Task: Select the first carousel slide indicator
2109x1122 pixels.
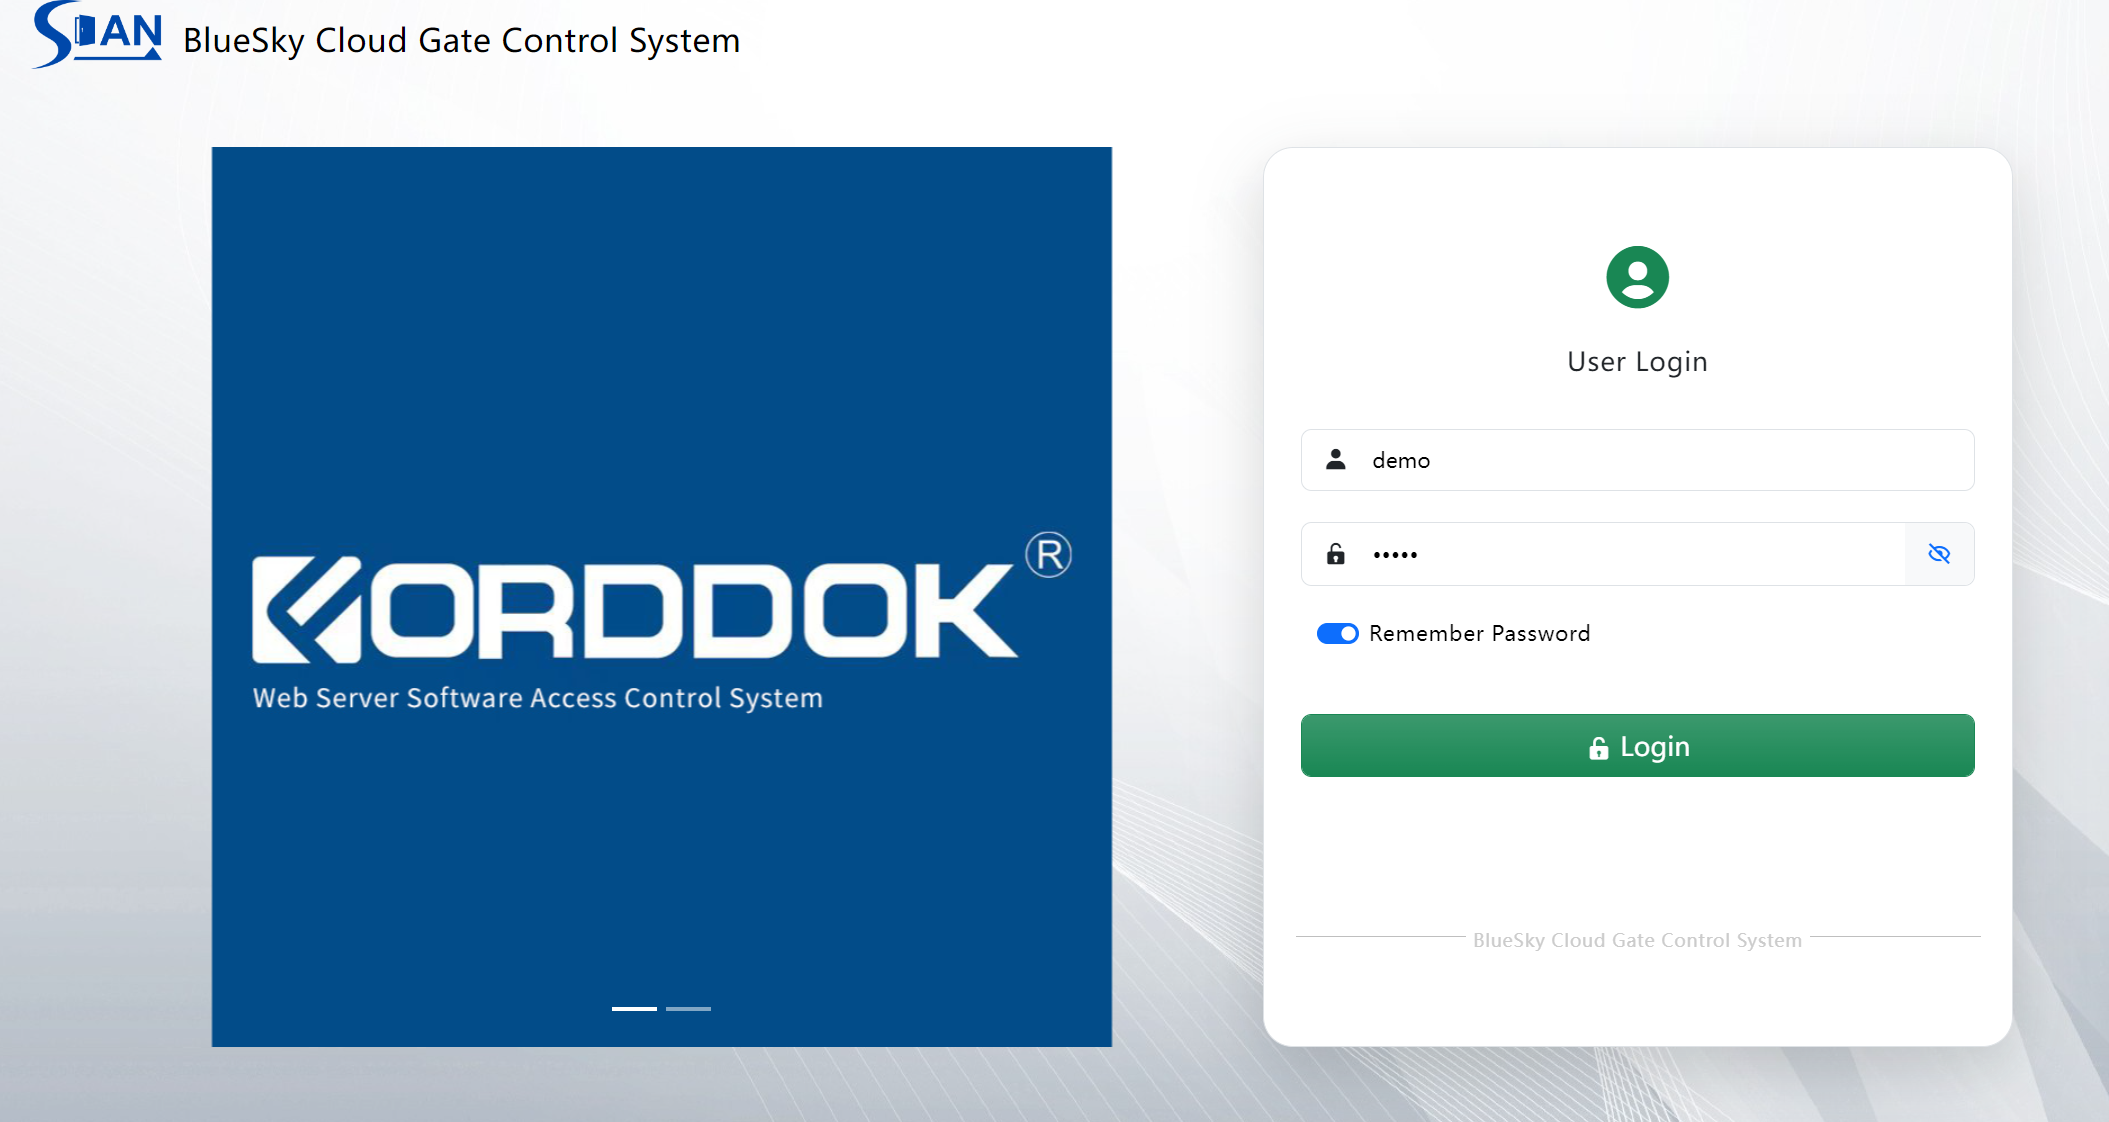Action: click(x=634, y=1009)
